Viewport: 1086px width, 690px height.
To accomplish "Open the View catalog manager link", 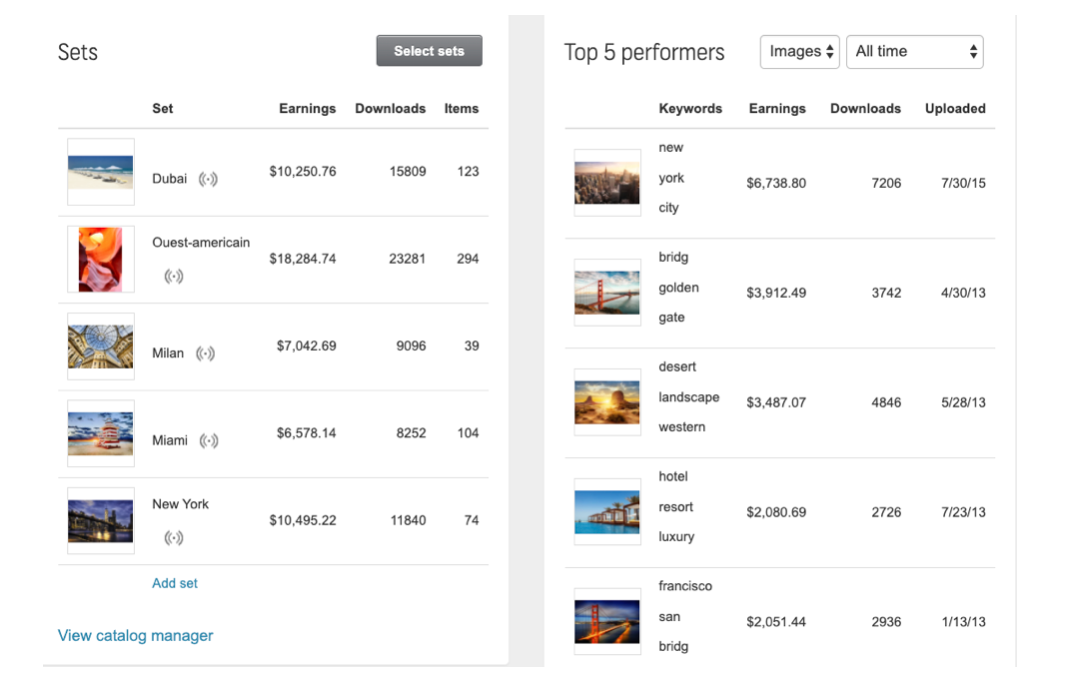I will click(x=135, y=635).
